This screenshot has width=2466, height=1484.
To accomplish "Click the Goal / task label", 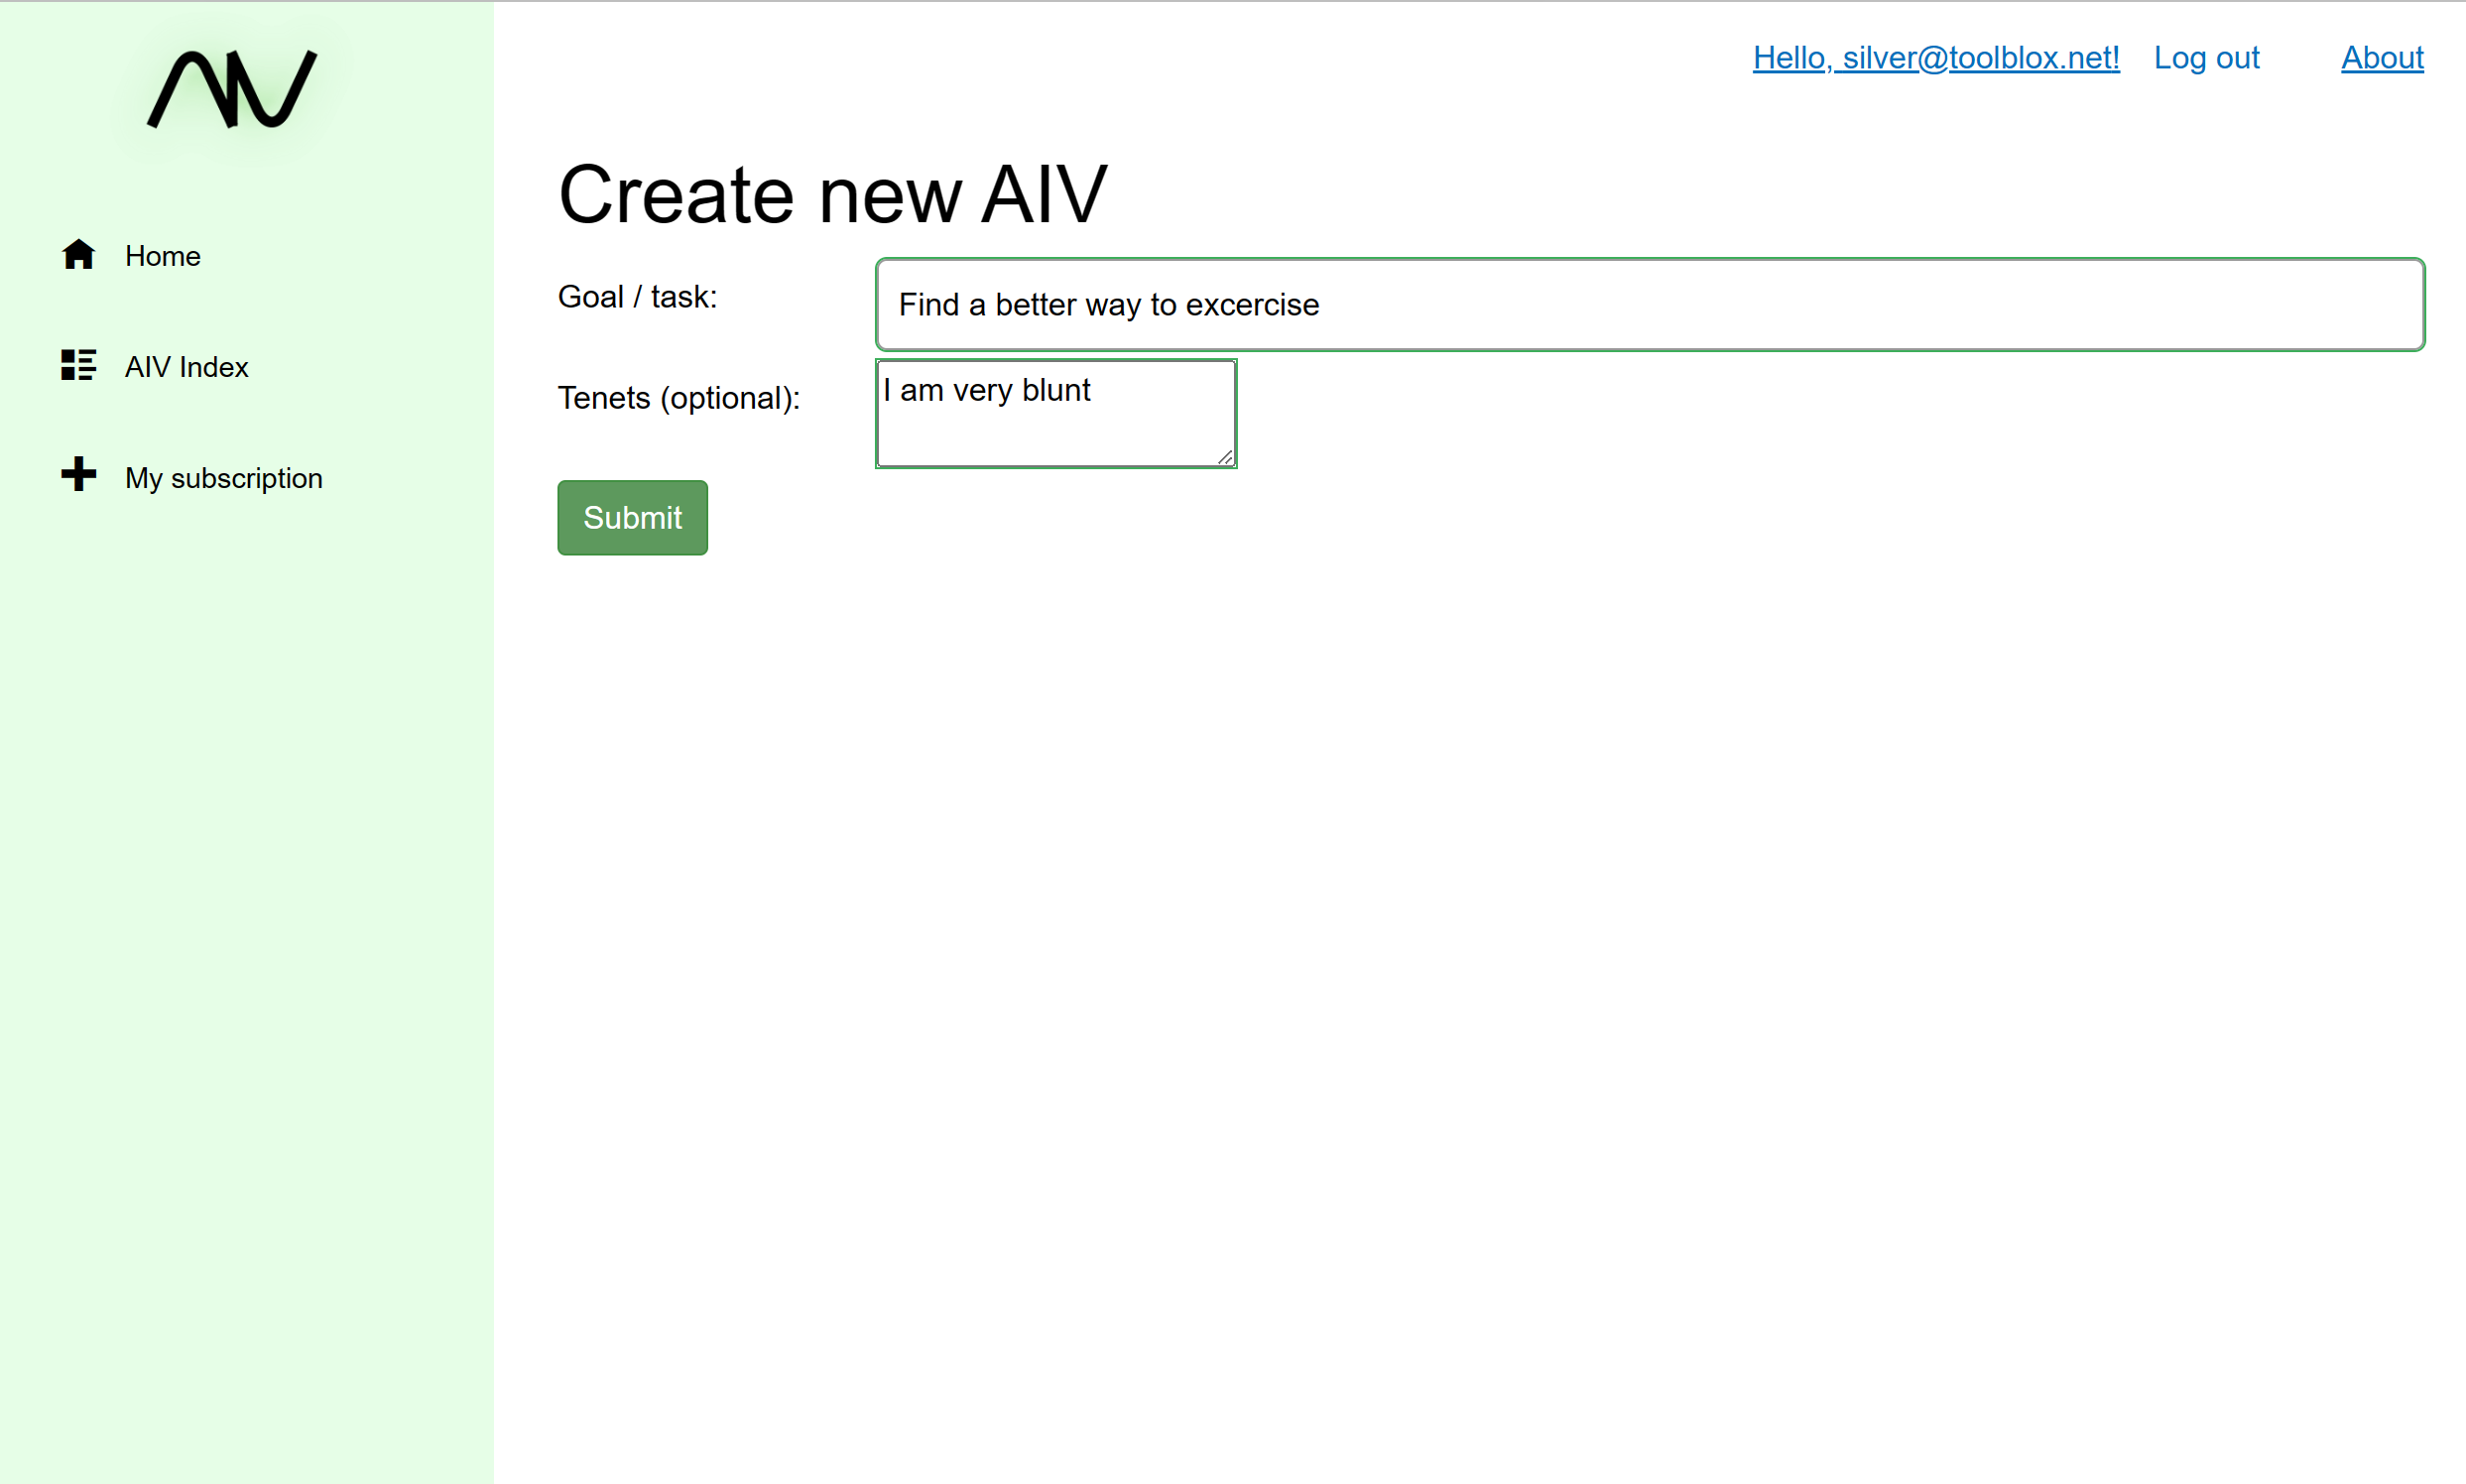I will [637, 297].
